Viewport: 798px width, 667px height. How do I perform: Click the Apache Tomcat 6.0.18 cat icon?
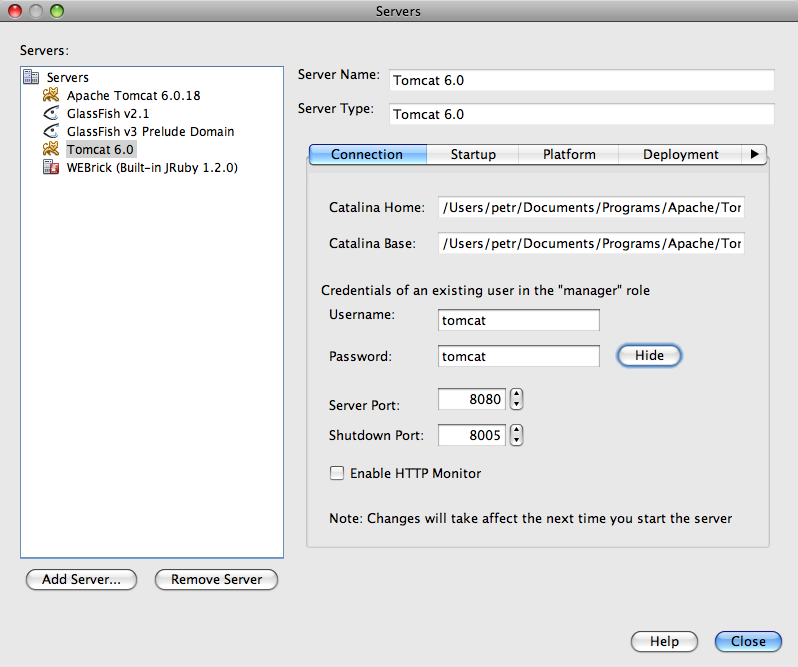50,95
